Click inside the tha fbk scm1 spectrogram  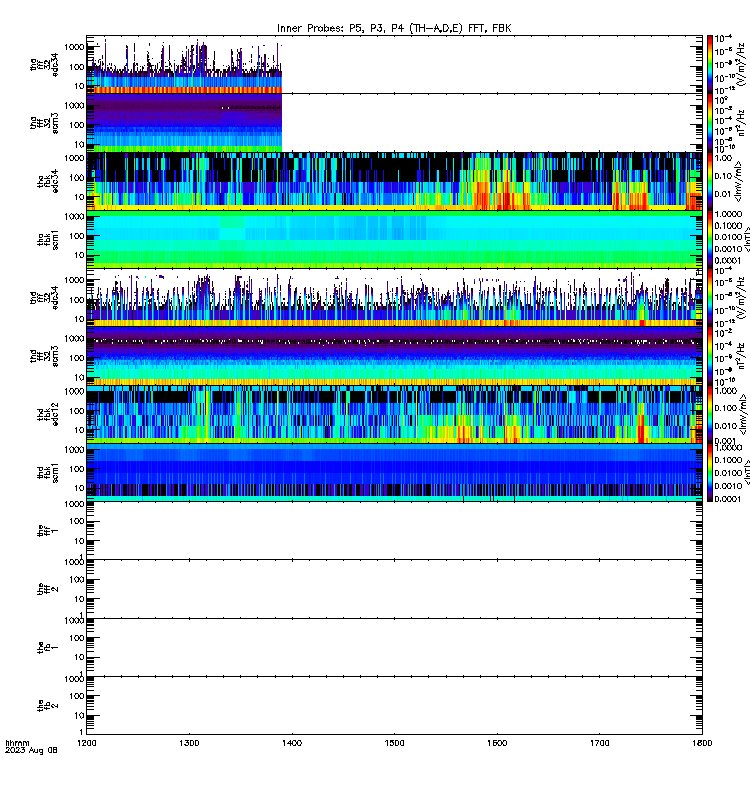tap(394, 239)
